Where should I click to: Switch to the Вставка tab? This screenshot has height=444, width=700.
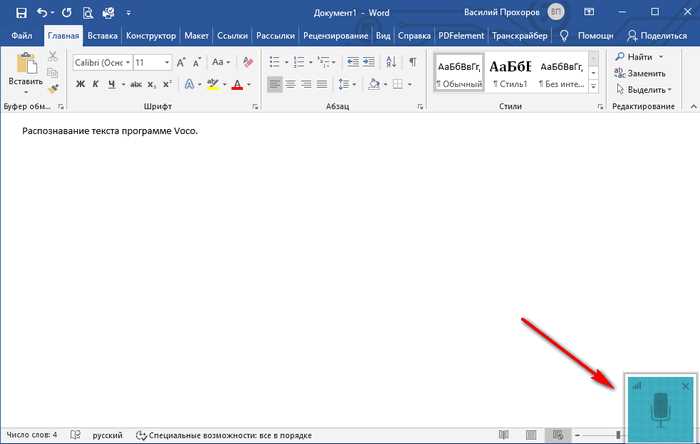point(102,35)
